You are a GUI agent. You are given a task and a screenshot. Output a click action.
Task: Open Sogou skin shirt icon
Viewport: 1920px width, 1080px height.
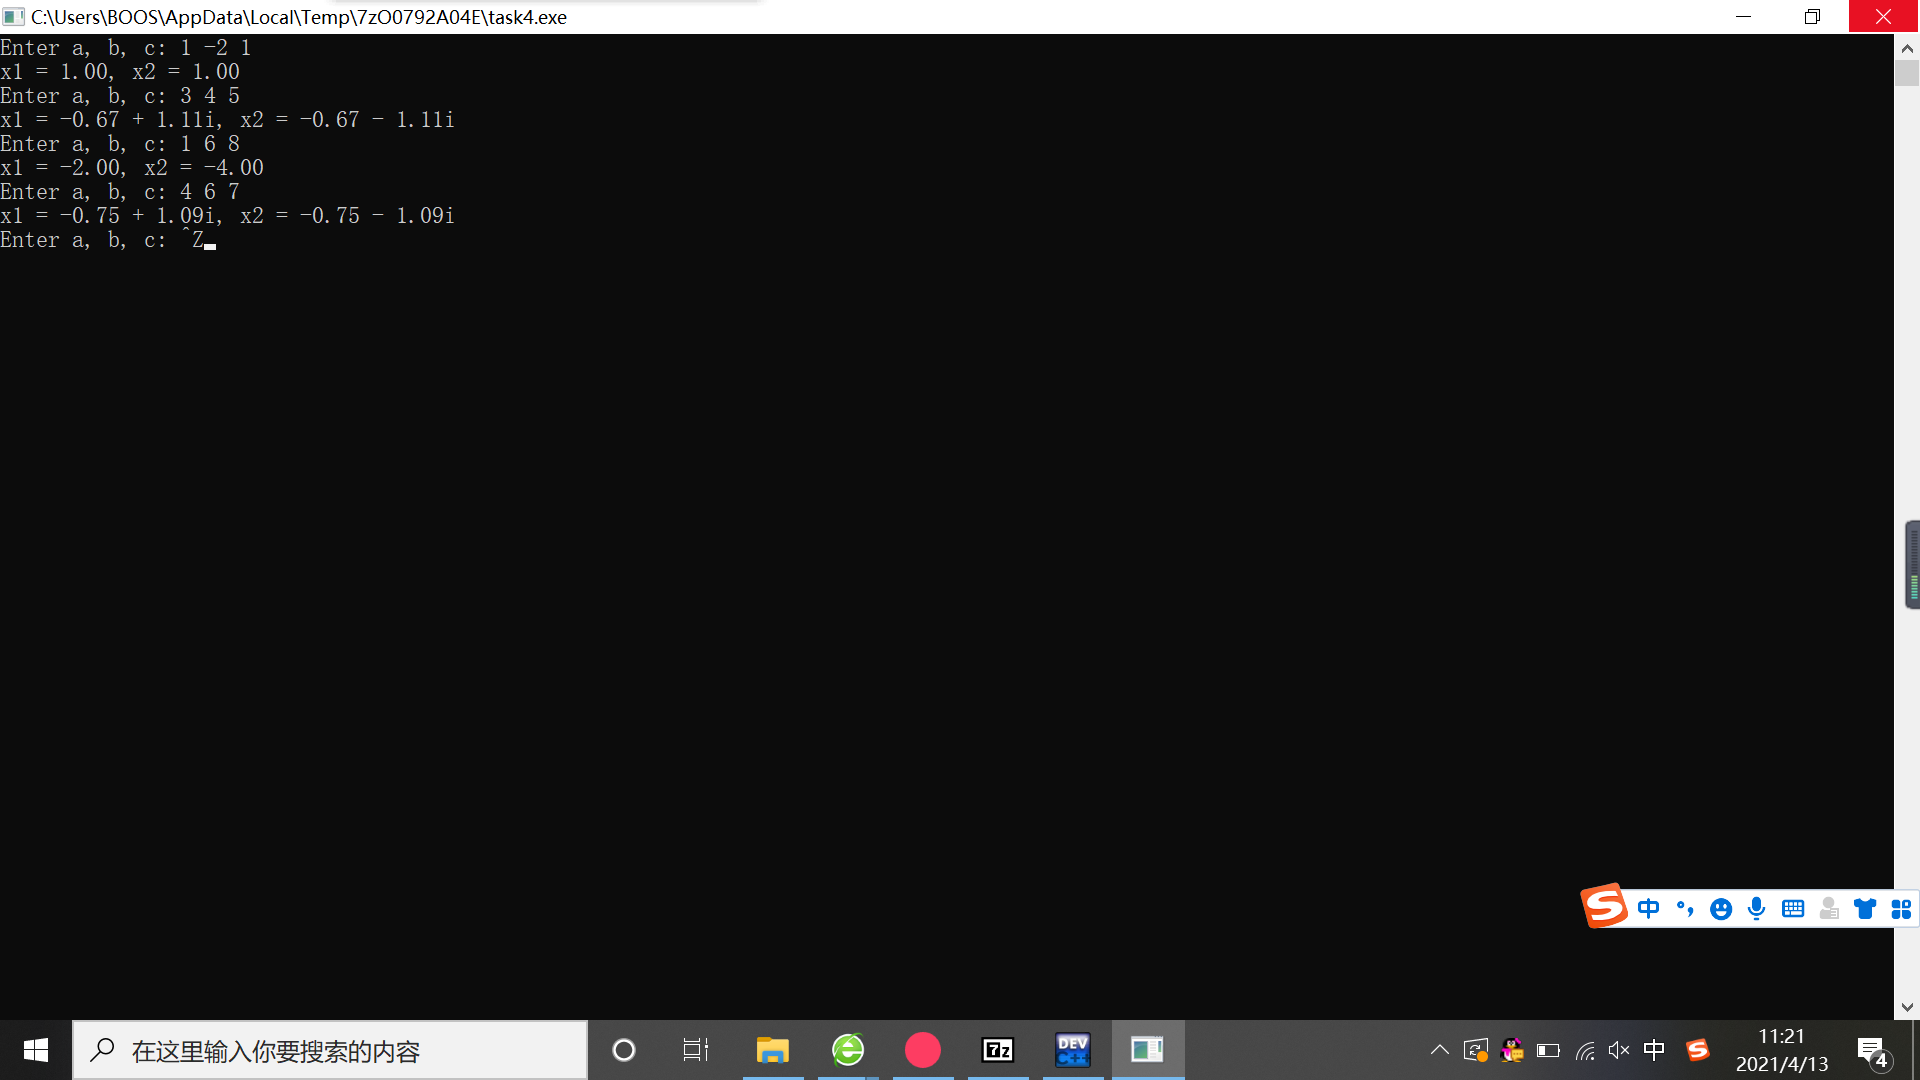(1865, 908)
